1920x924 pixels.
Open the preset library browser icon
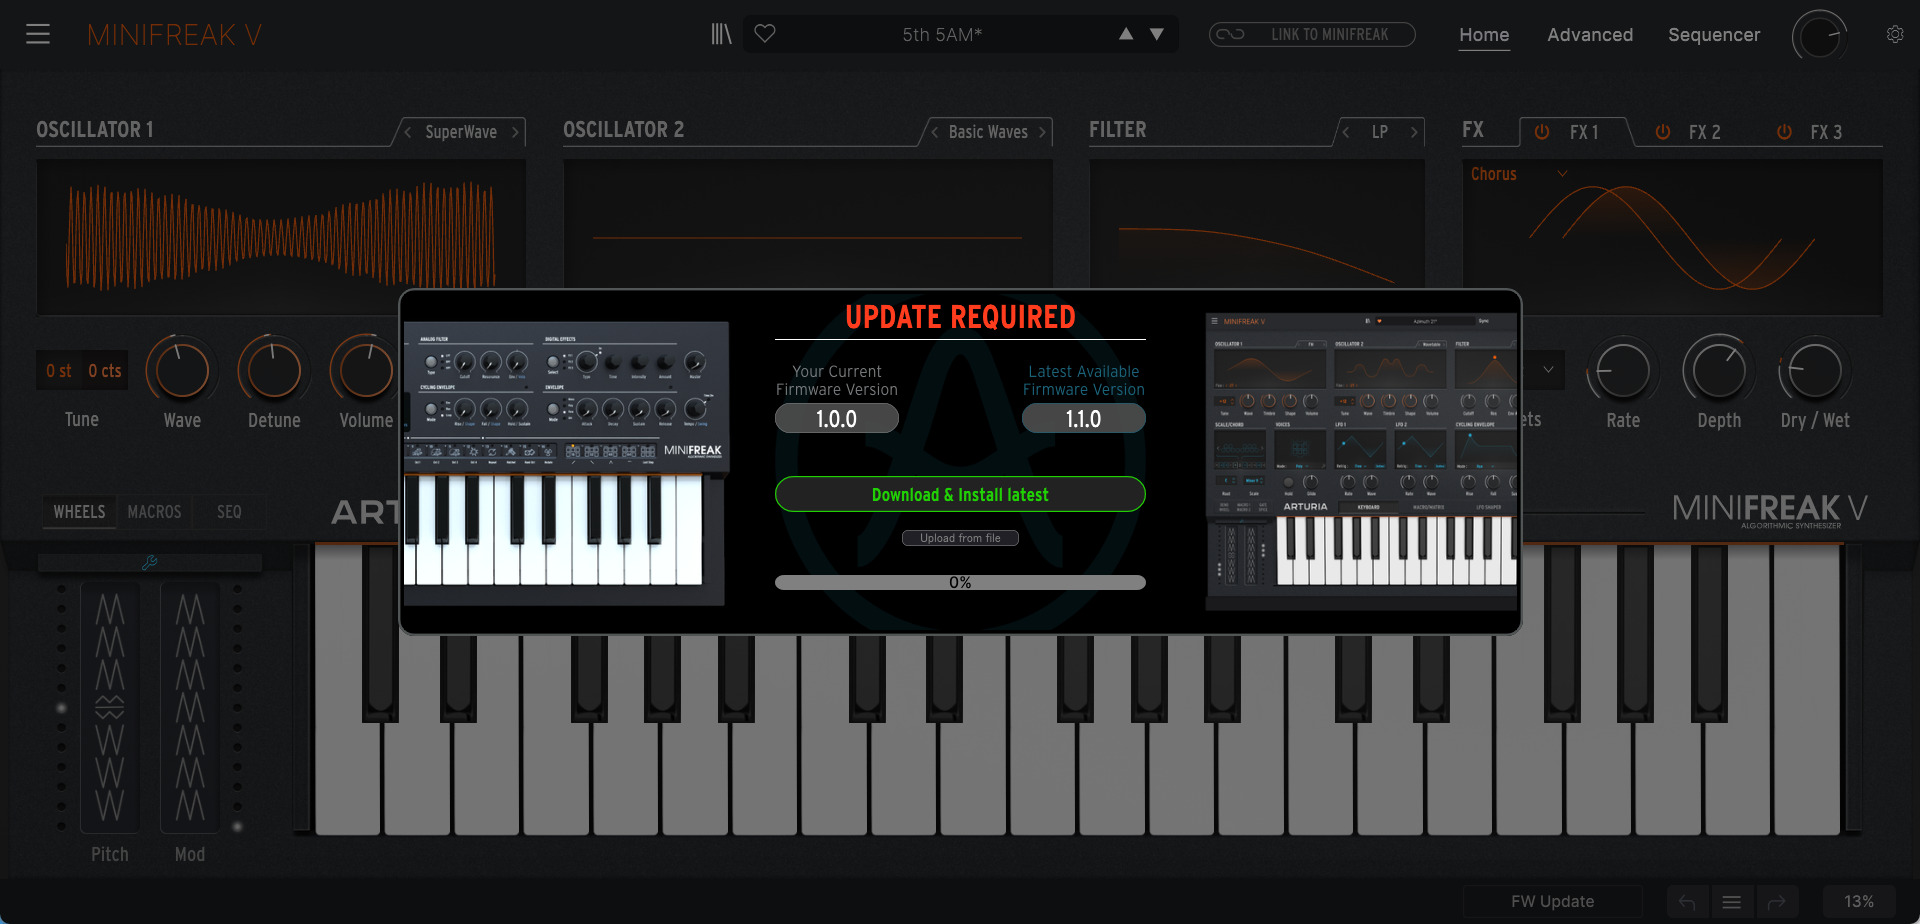[x=721, y=34]
